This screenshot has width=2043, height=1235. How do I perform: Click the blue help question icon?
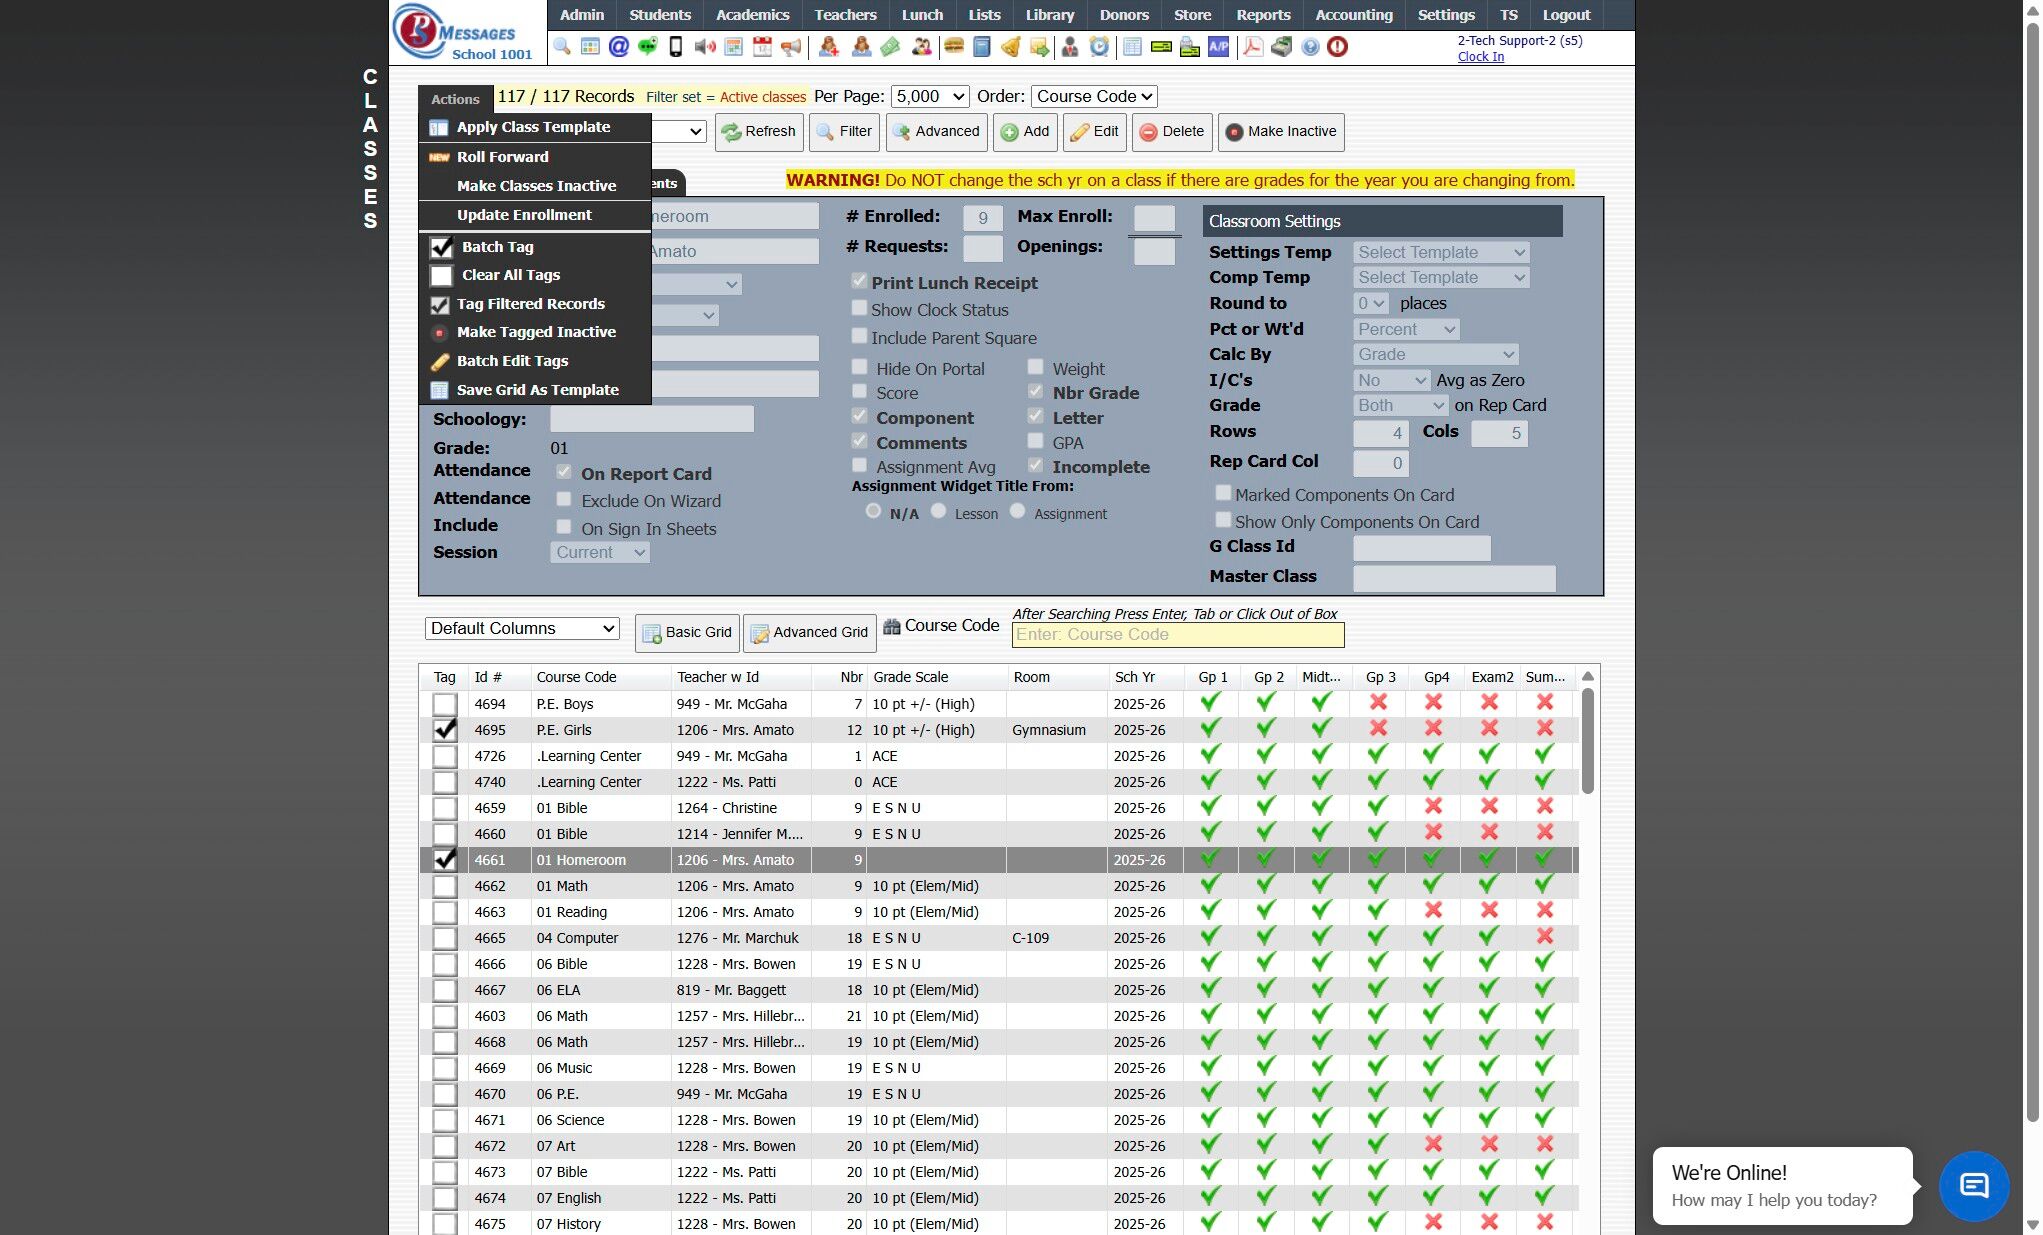pyautogui.click(x=1310, y=47)
